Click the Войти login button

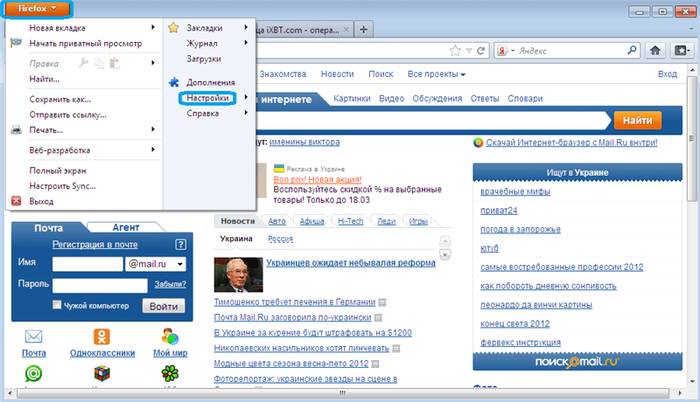pos(163,306)
